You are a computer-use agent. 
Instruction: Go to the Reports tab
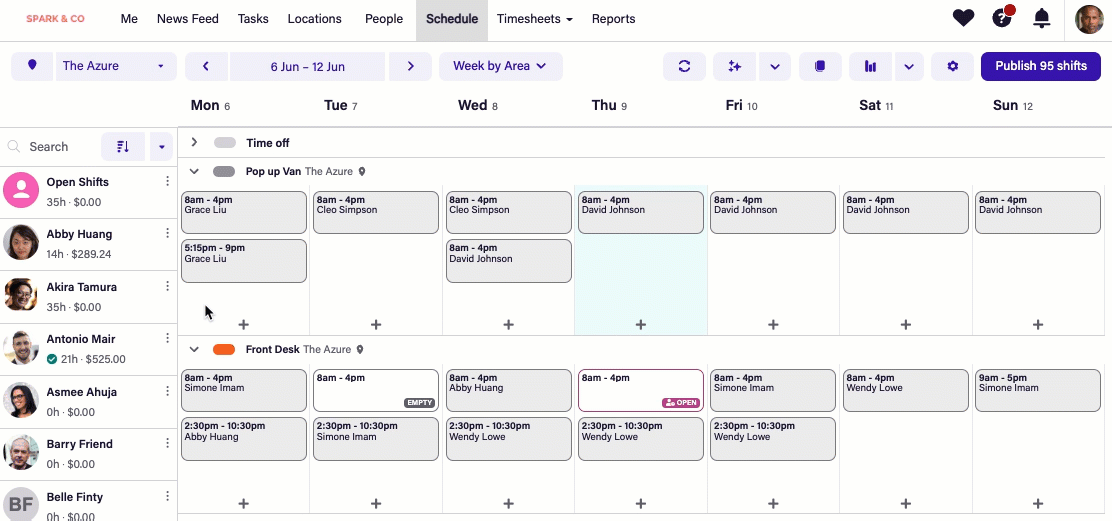coord(613,19)
